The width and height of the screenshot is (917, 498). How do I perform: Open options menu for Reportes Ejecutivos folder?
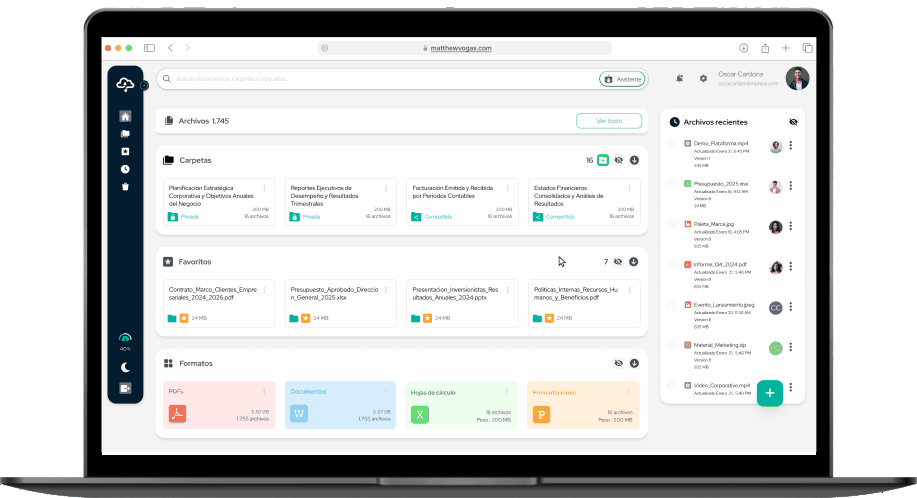386,188
